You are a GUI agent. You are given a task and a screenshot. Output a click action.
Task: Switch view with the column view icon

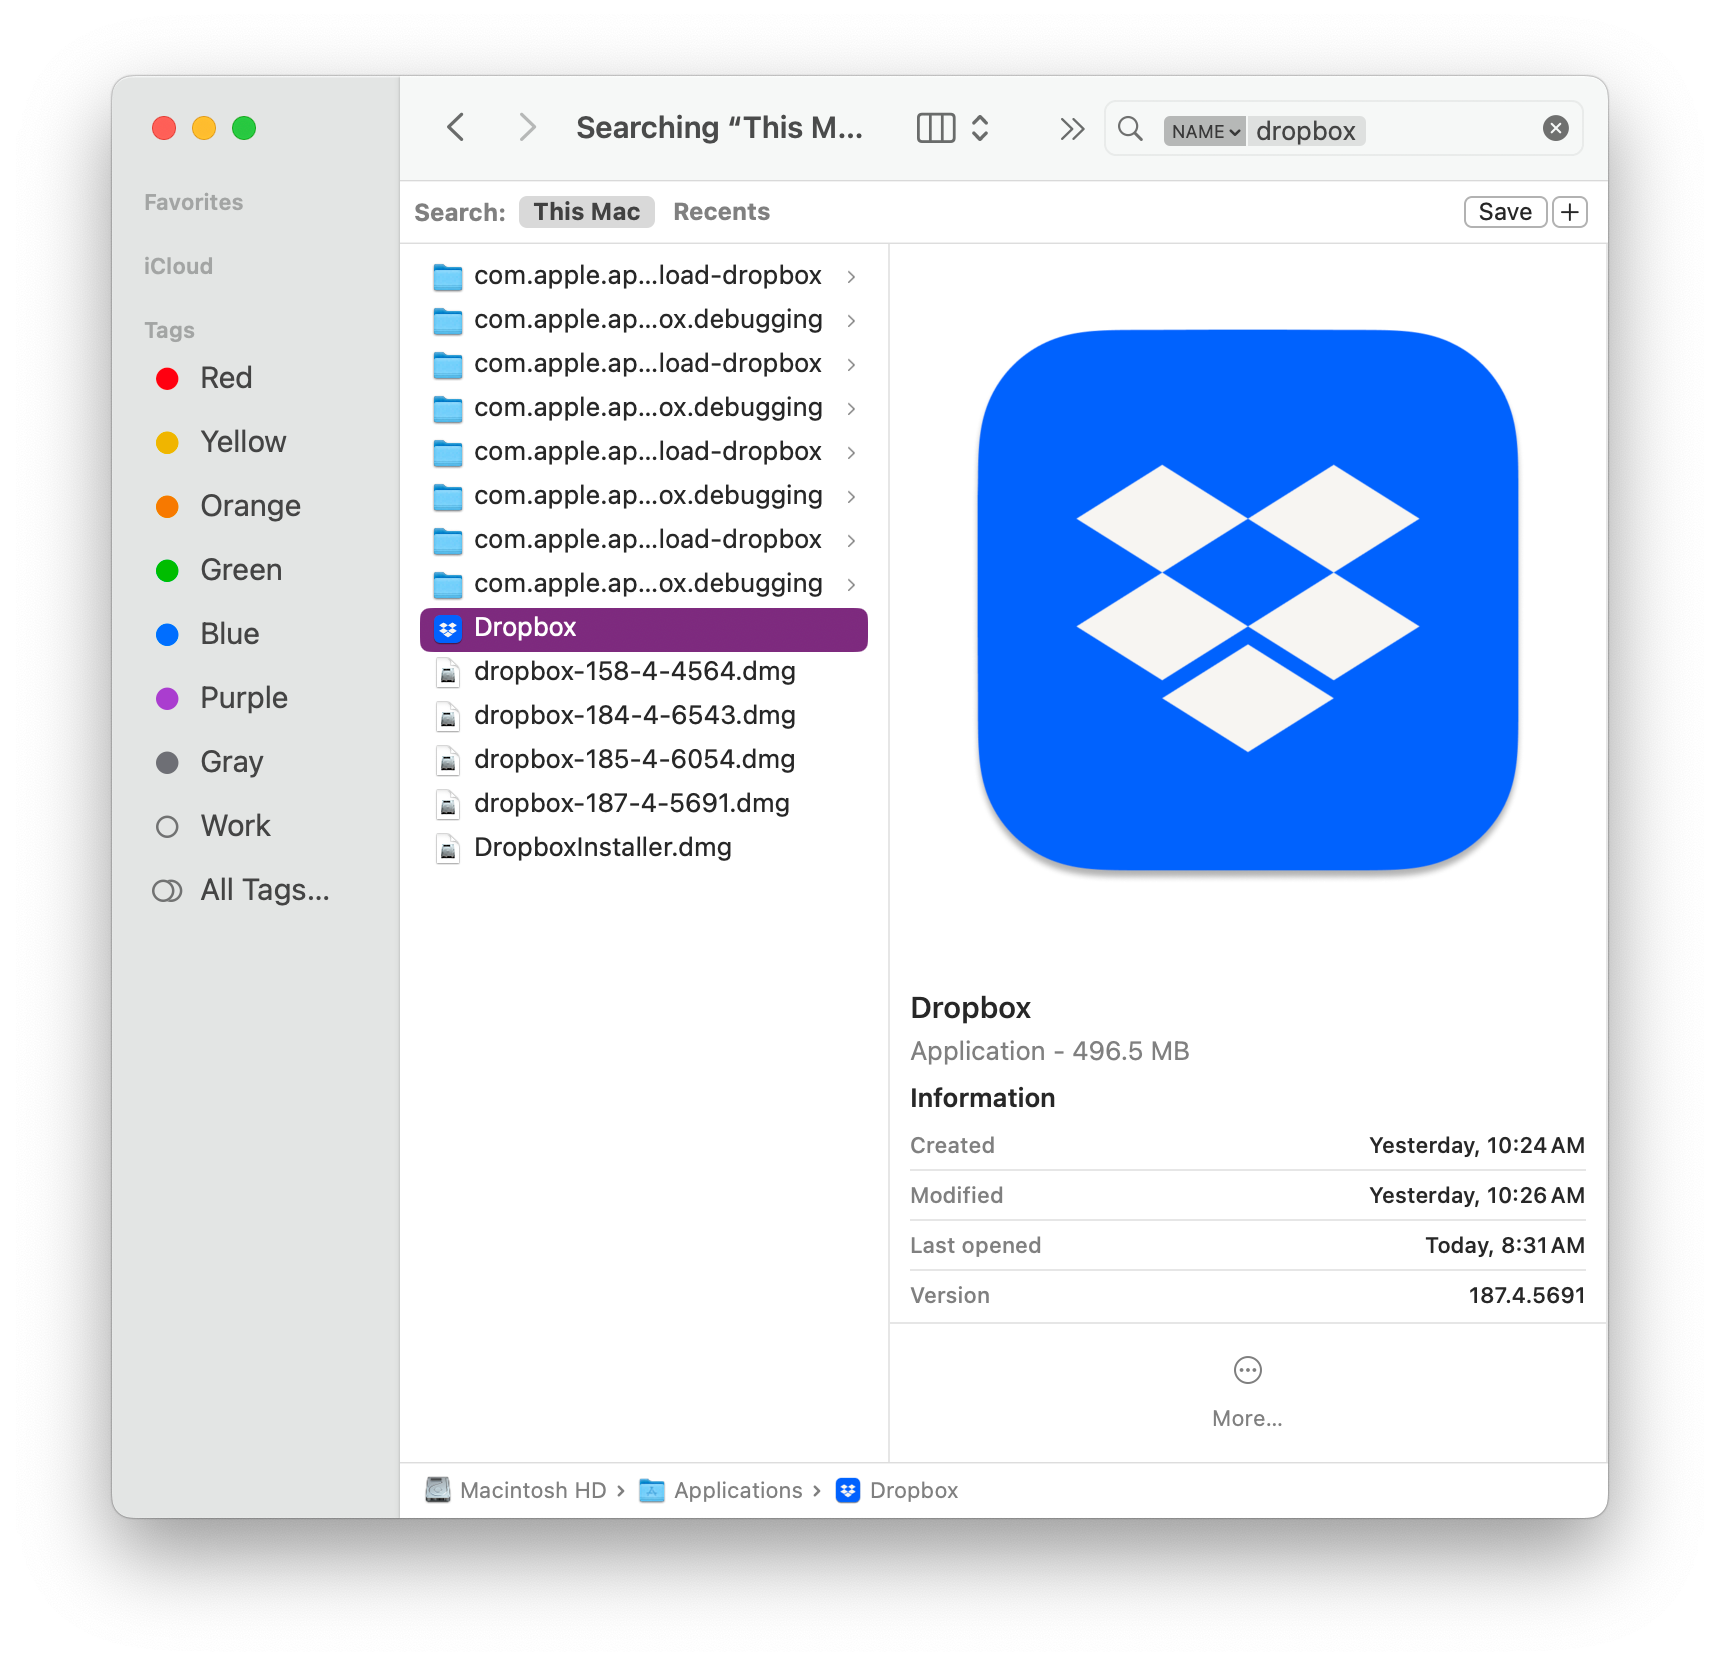coord(936,128)
